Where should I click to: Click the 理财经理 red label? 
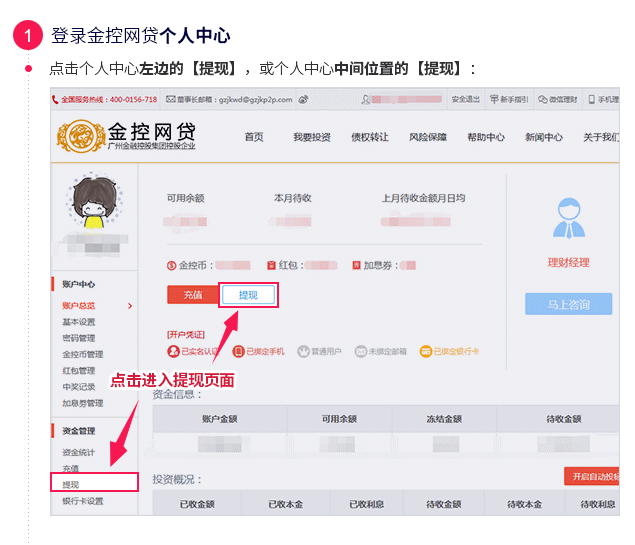pos(569,263)
